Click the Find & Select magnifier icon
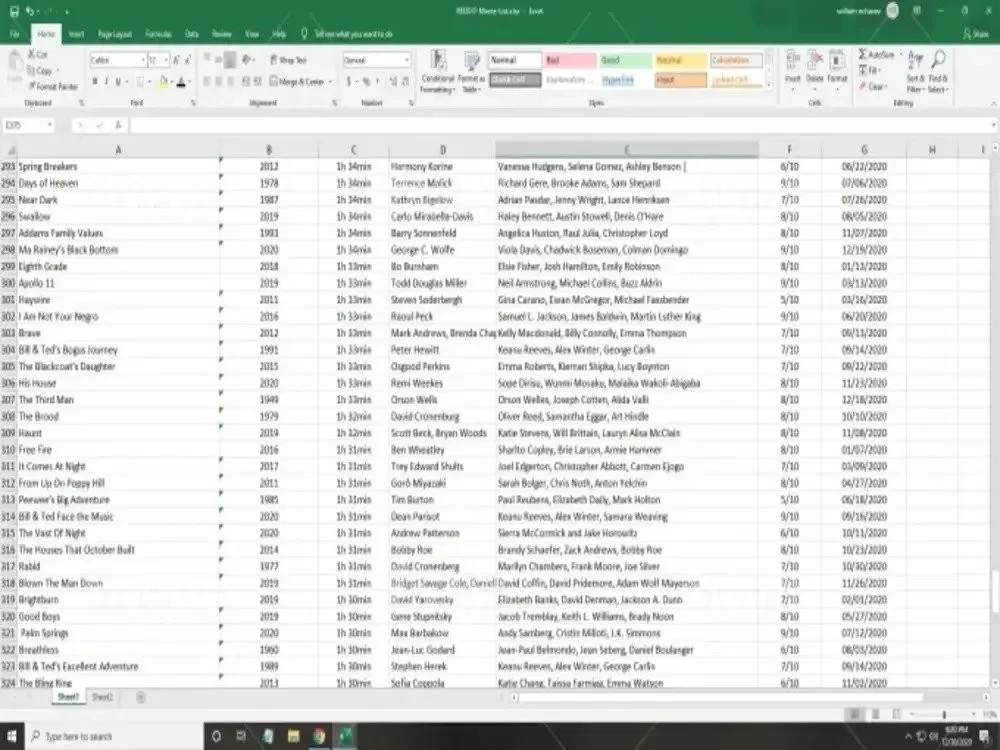The image size is (1000, 750). (x=938, y=57)
